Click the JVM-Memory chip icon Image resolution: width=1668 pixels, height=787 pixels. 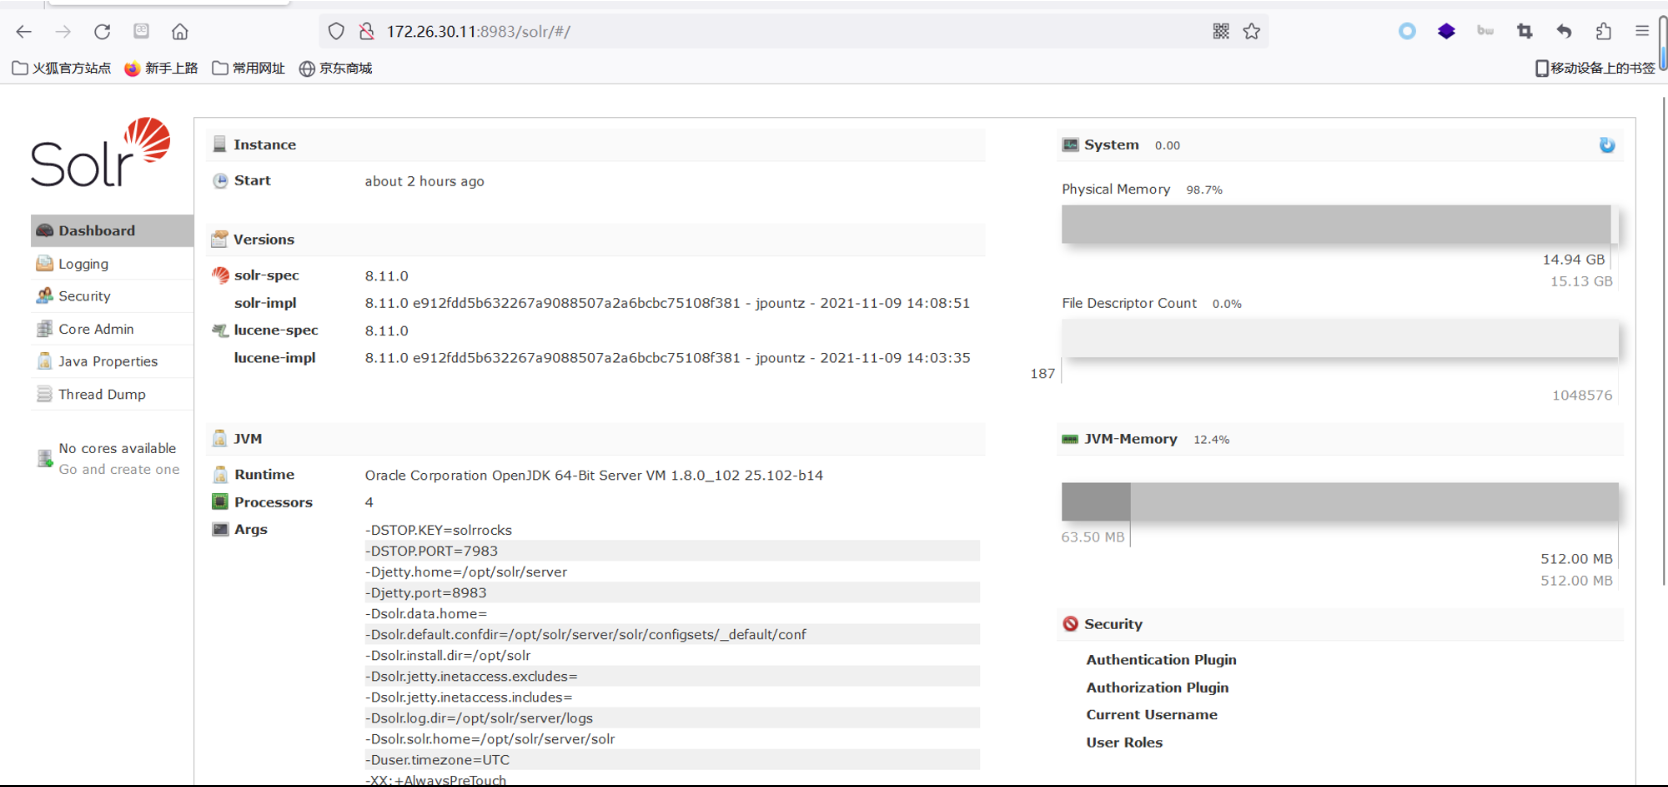pyautogui.click(x=1070, y=439)
